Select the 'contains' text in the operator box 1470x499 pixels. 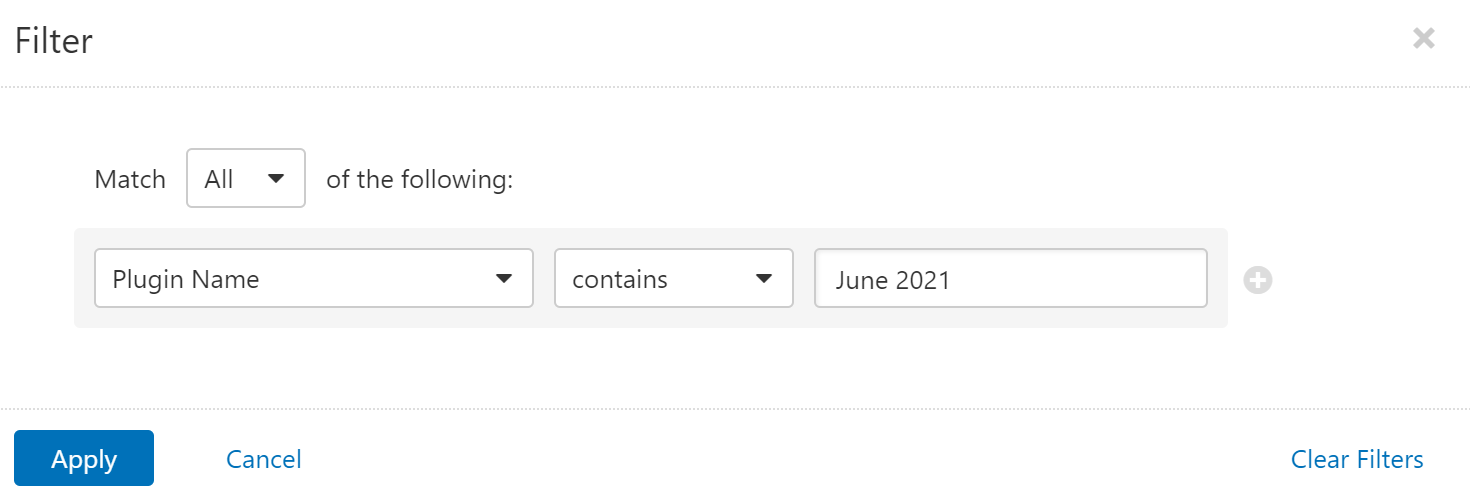tap(620, 279)
